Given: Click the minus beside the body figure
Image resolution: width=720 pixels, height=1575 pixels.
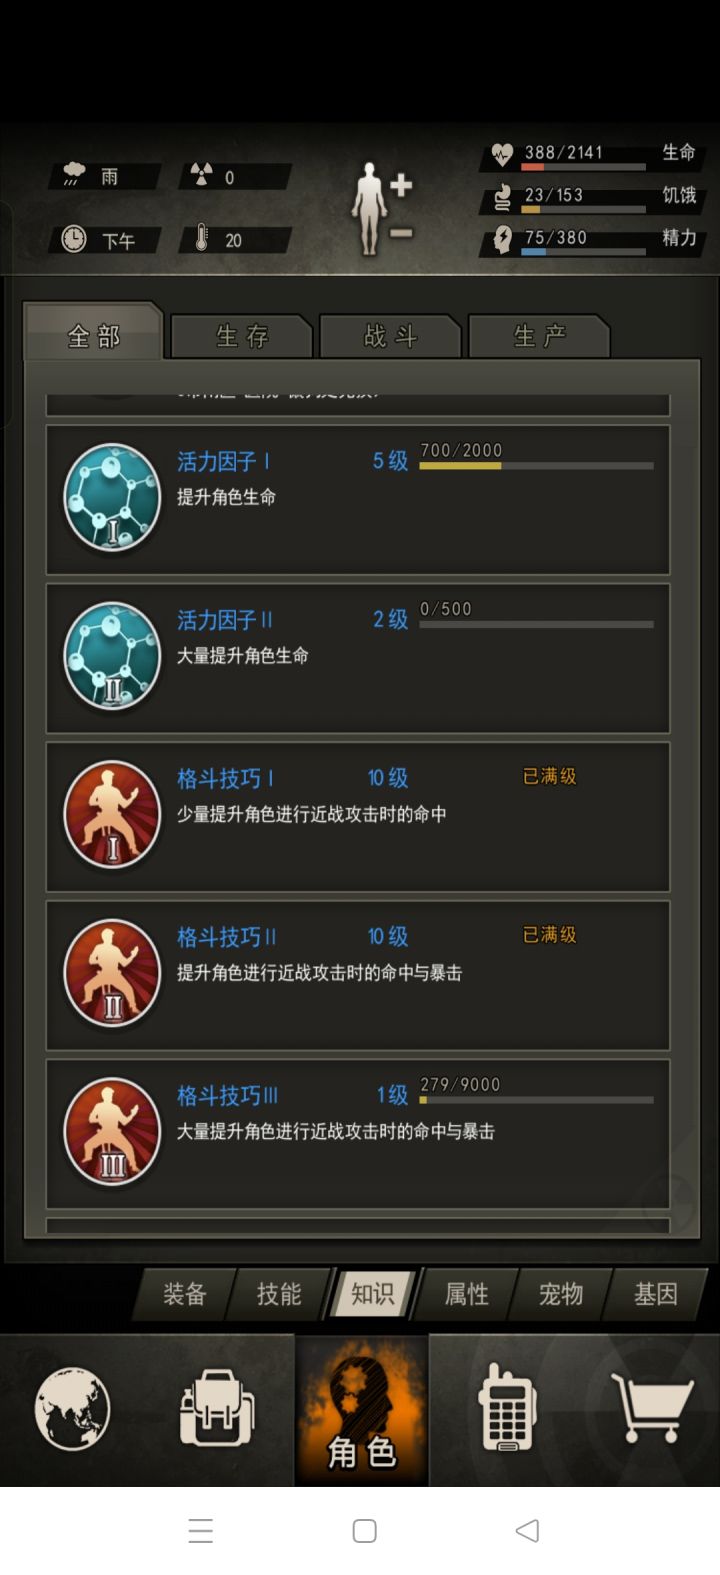Looking at the screenshot, I should pos(401,234).
